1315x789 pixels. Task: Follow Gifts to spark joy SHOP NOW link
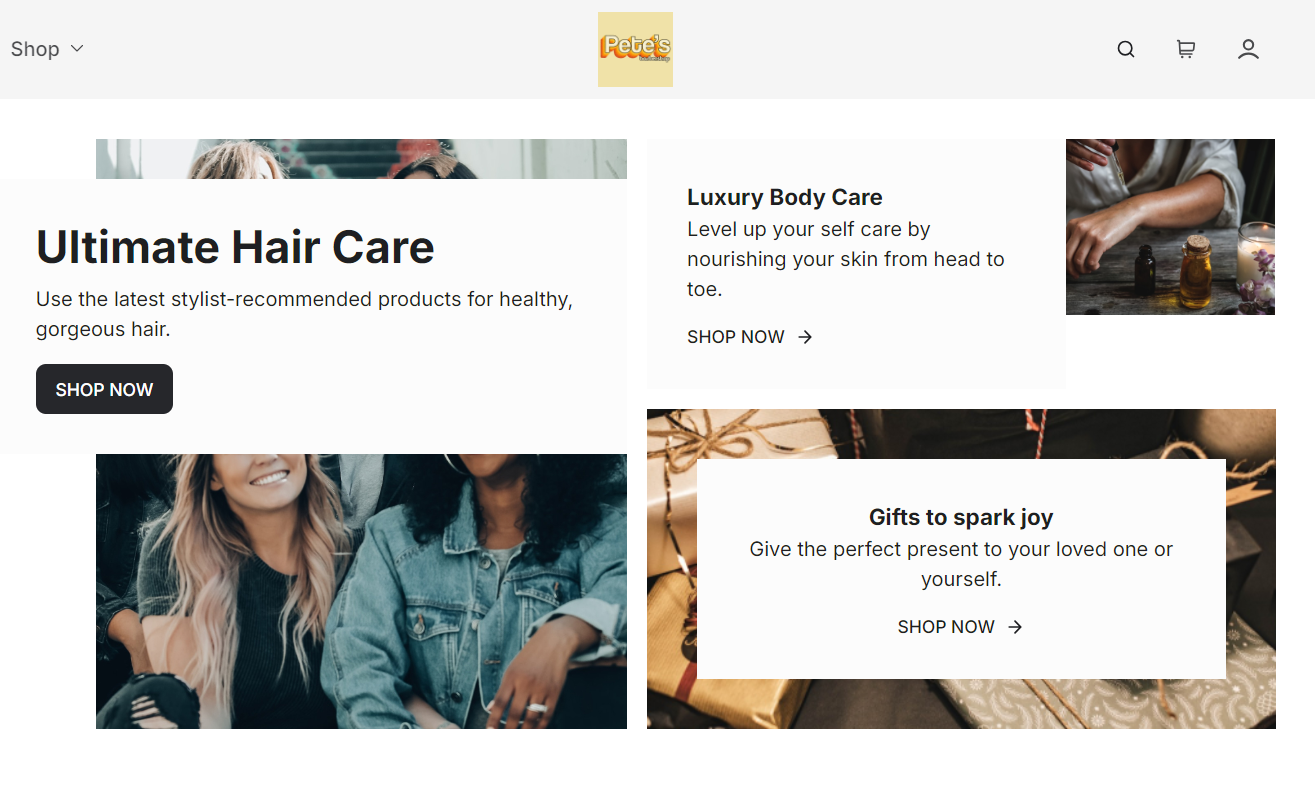[961, 627]
